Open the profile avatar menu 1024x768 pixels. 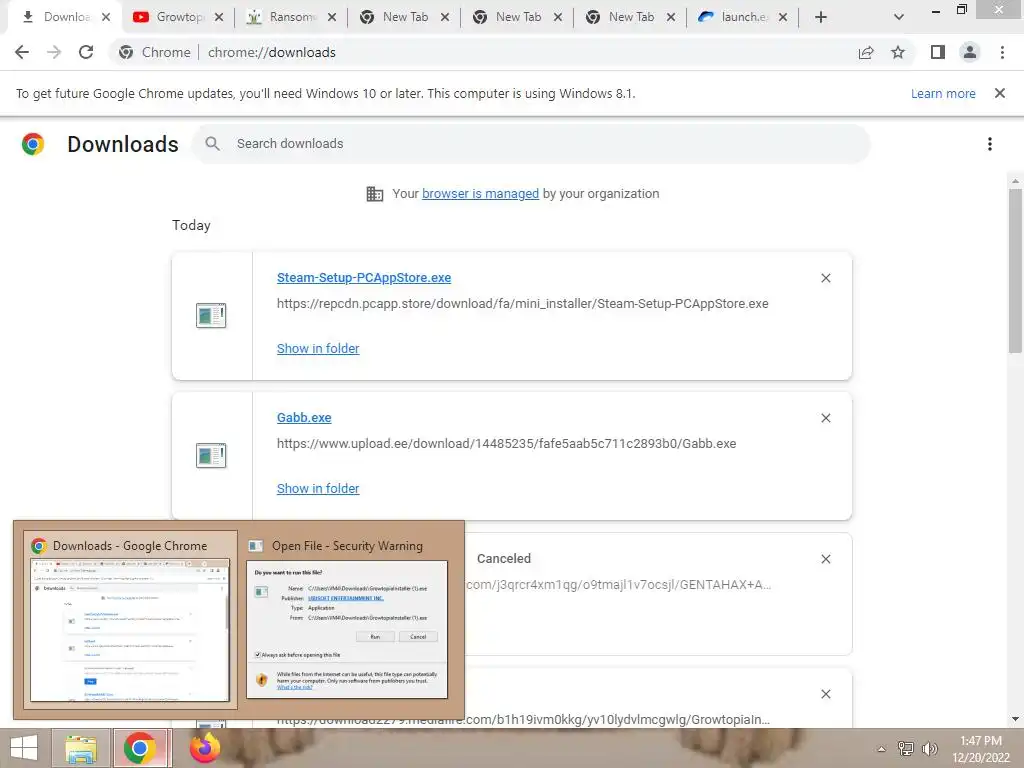pyautogui.click(x=970, y=52)
